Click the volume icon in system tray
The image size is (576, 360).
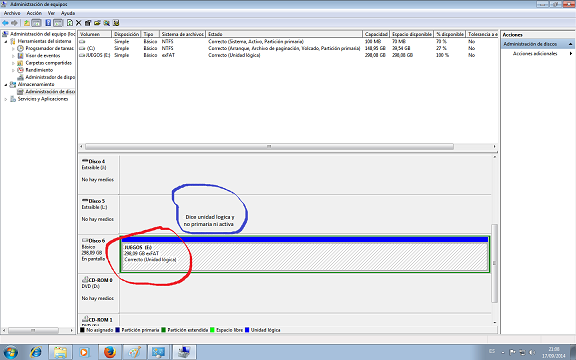(532, 352)
